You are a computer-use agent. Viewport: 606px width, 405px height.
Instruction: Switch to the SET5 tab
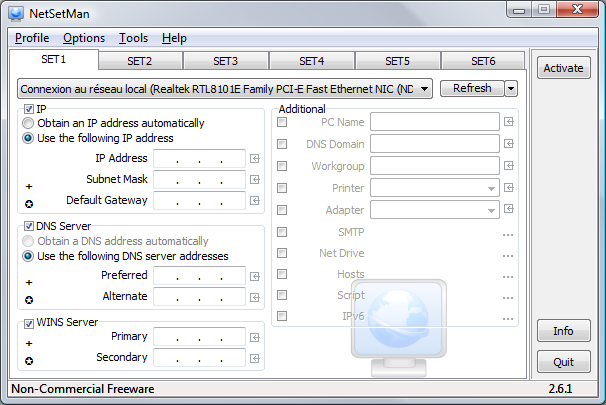click(397, 61)
